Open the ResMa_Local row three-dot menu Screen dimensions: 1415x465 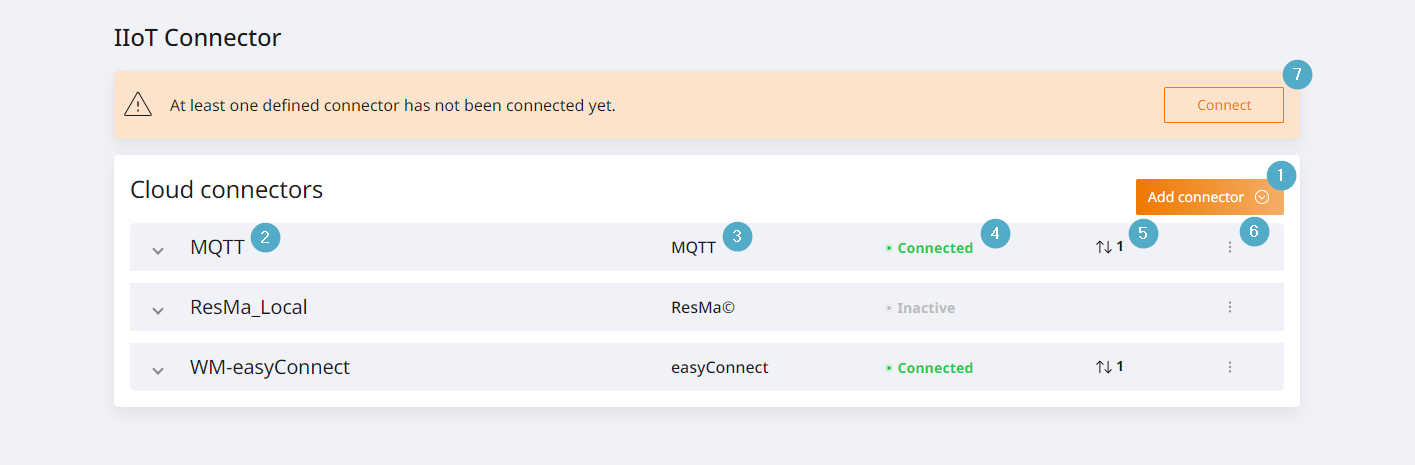point(1229,307)
